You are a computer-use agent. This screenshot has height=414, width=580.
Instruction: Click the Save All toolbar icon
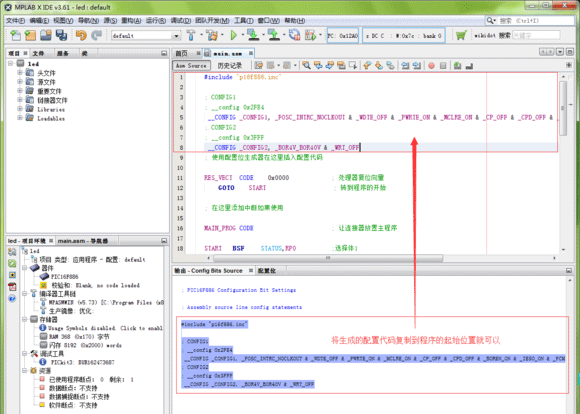pos(61,36)
